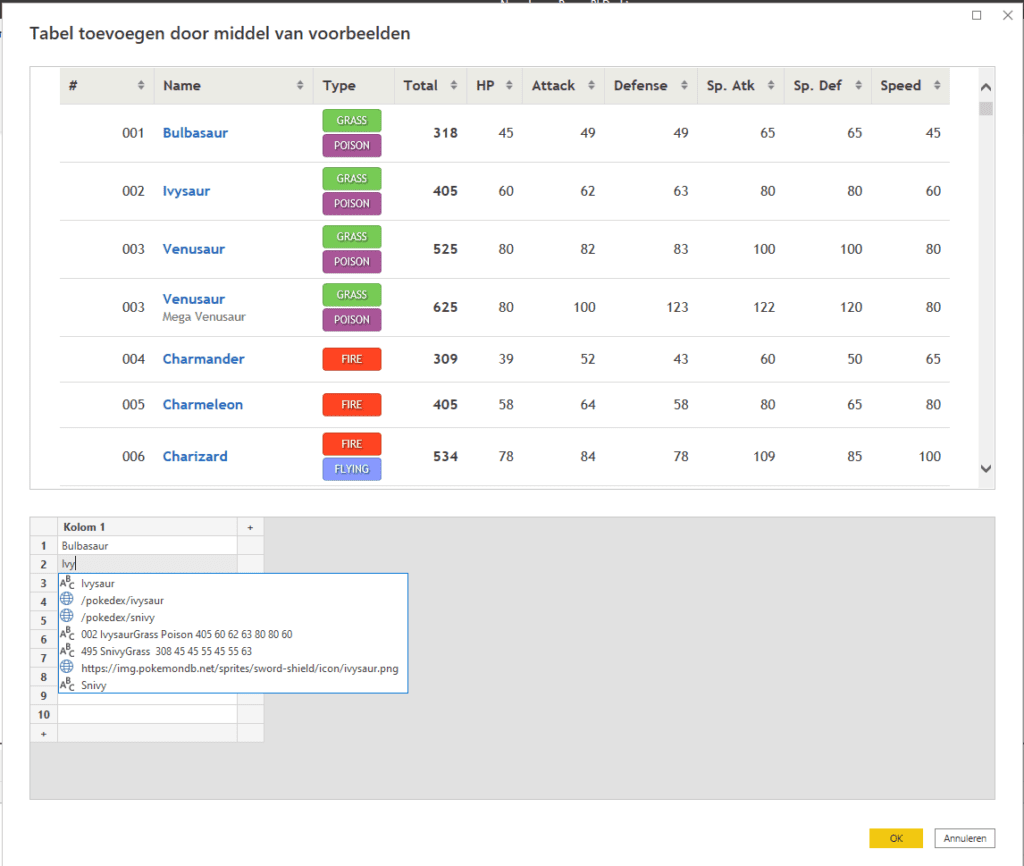The width and height of the screenshot is (1024, 866).
Task: Click the globe icon beside the ivysaur.png URL
Action: 67,667
